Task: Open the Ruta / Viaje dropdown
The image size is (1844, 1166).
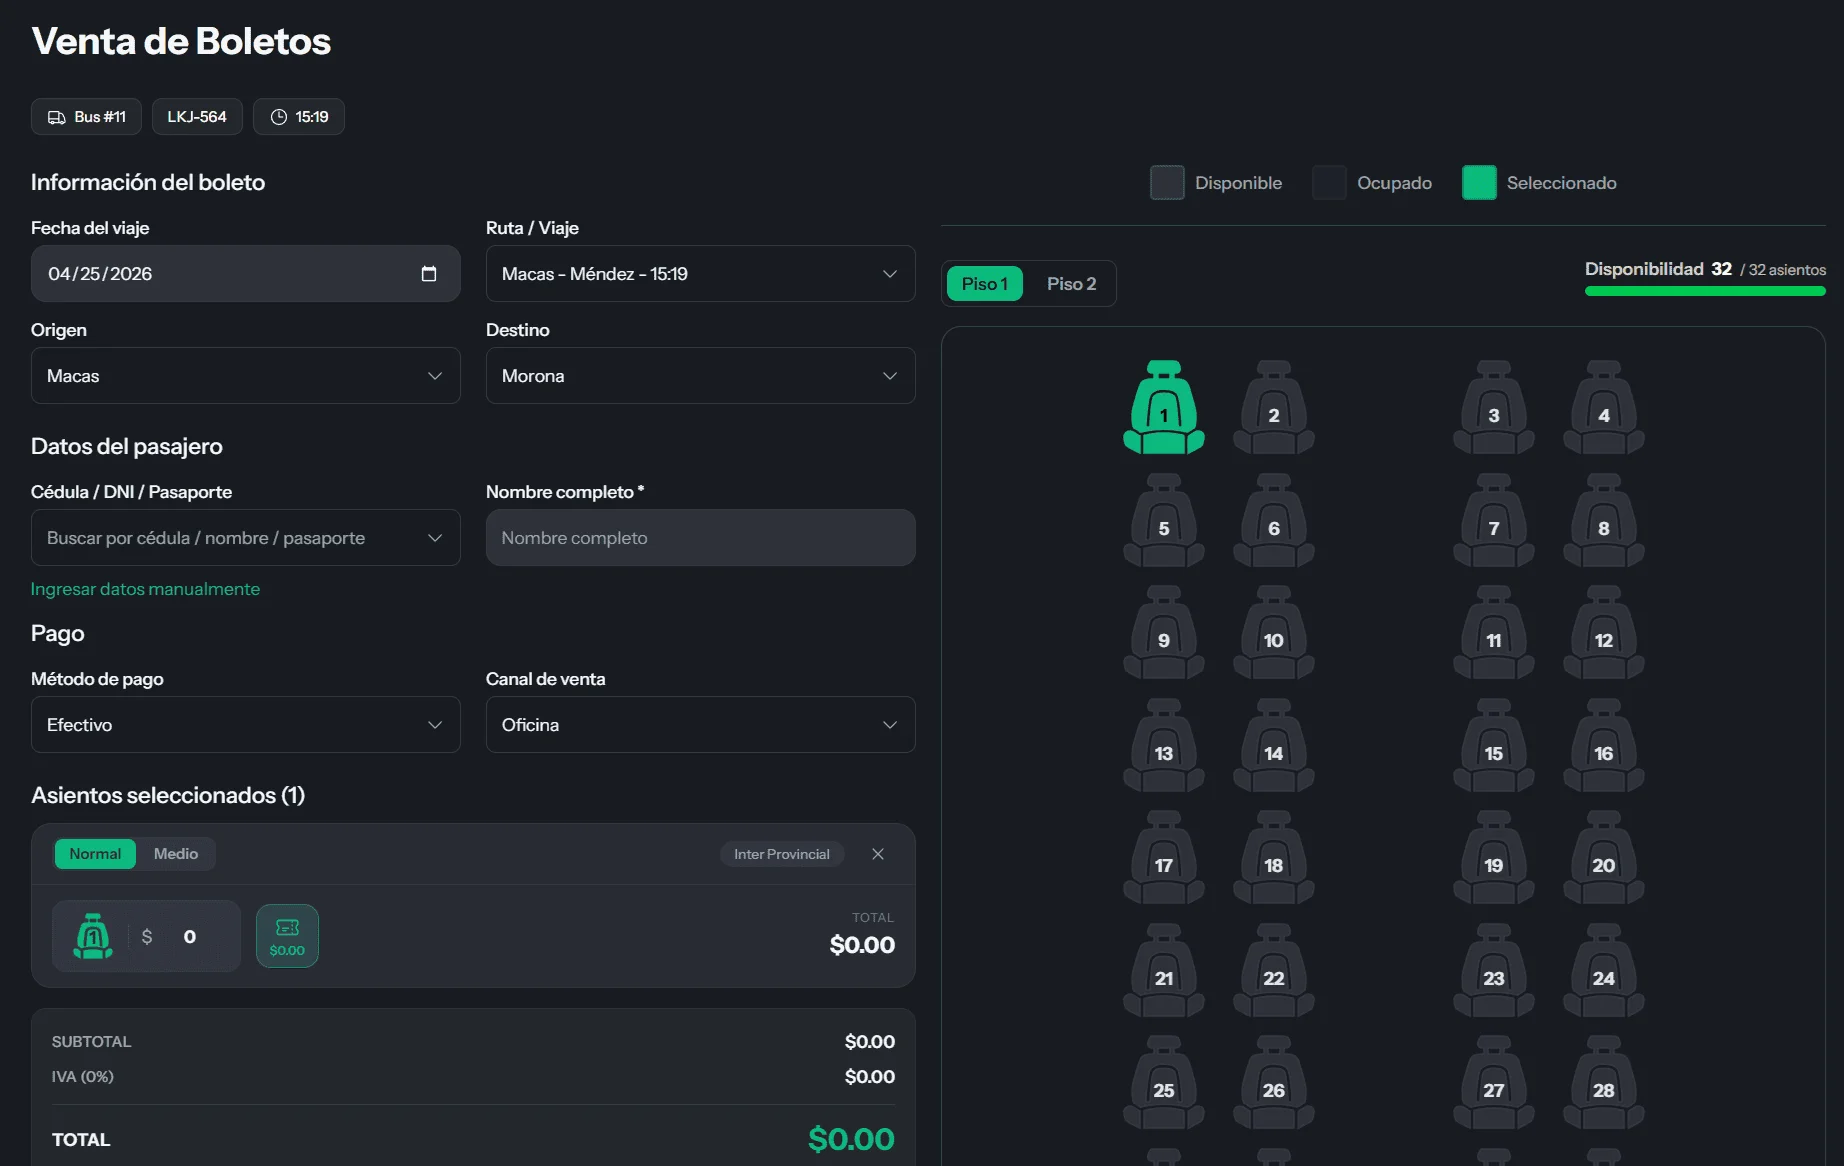Action: (x=700, y=274)
